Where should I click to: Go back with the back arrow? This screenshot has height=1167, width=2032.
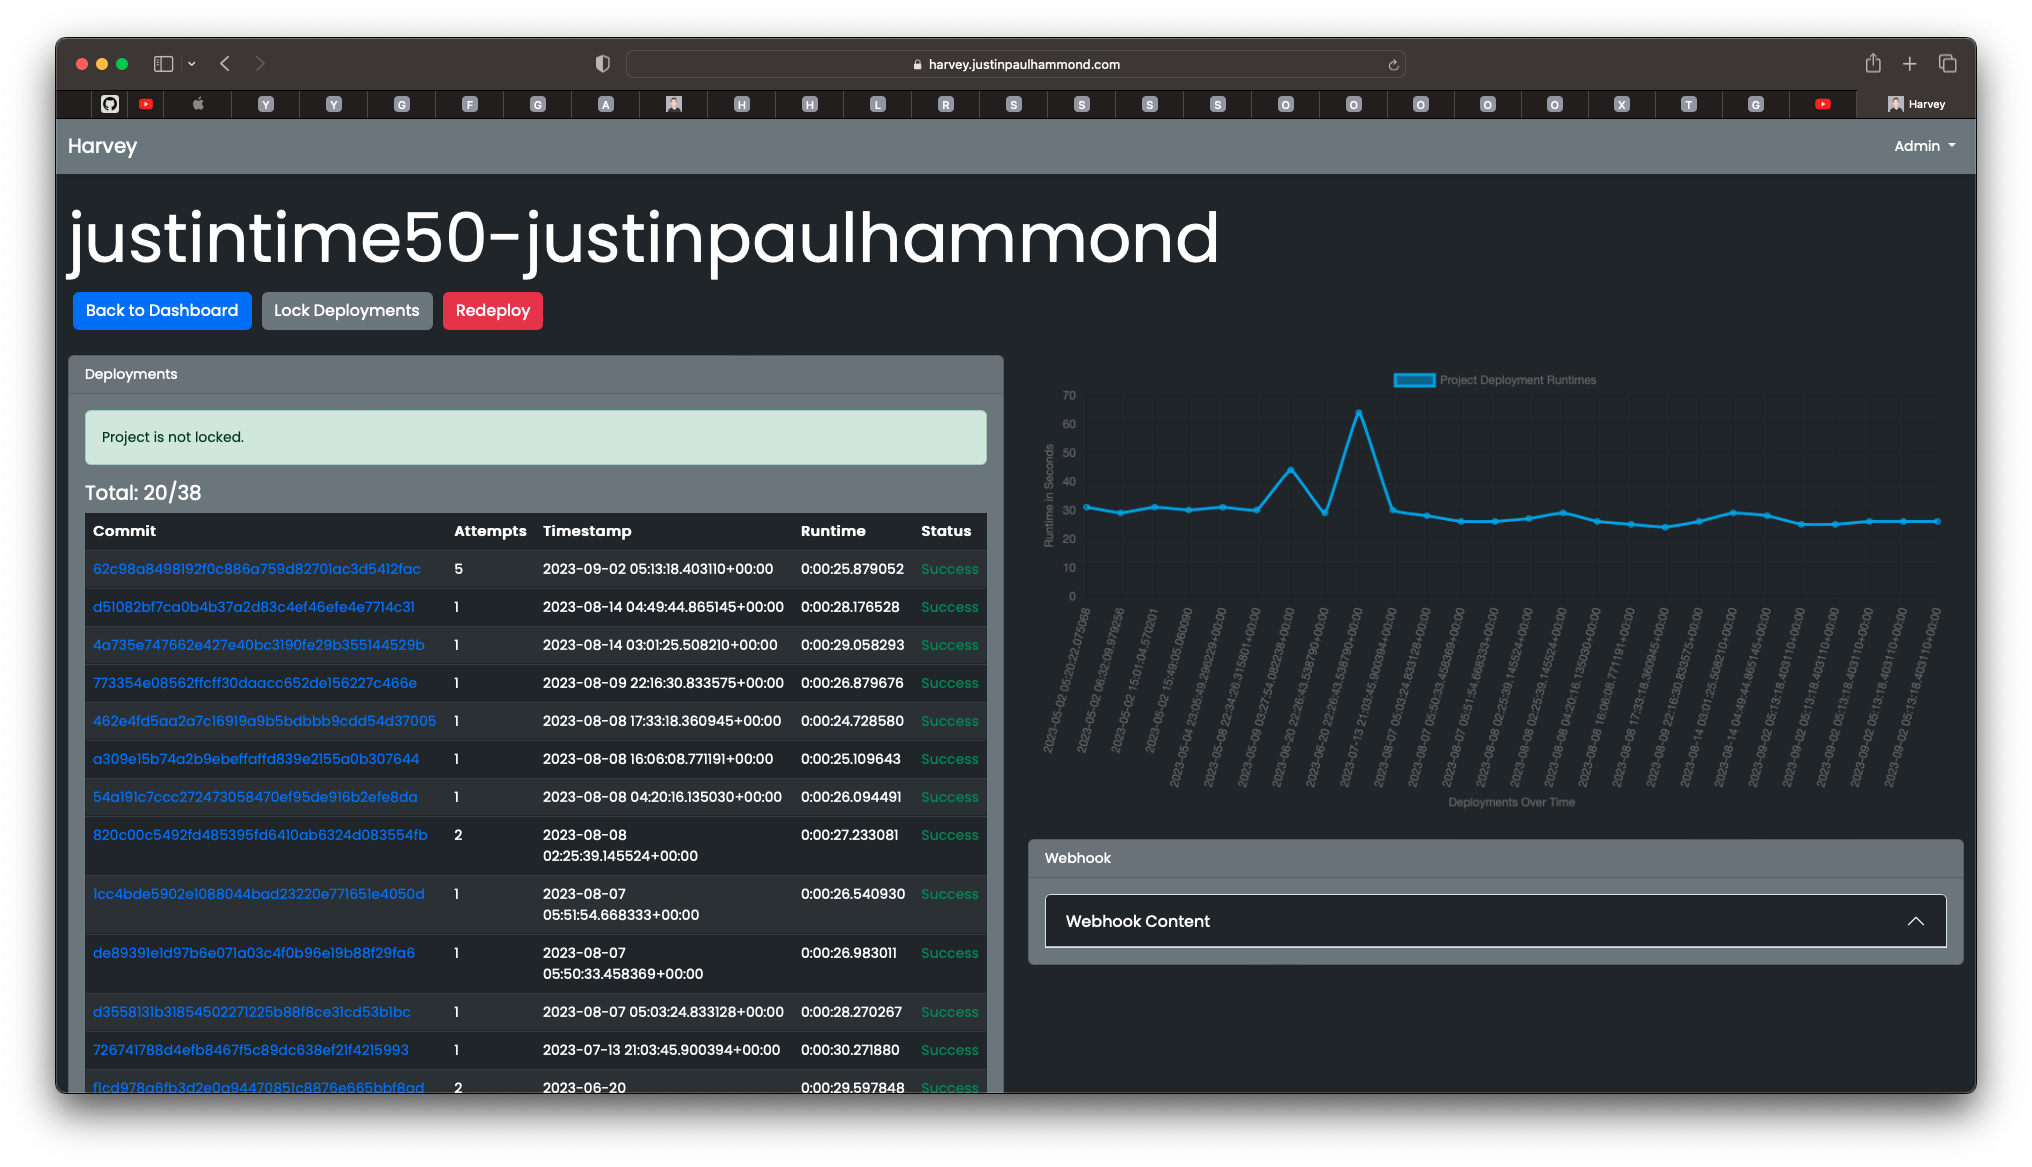pos(225,64)
